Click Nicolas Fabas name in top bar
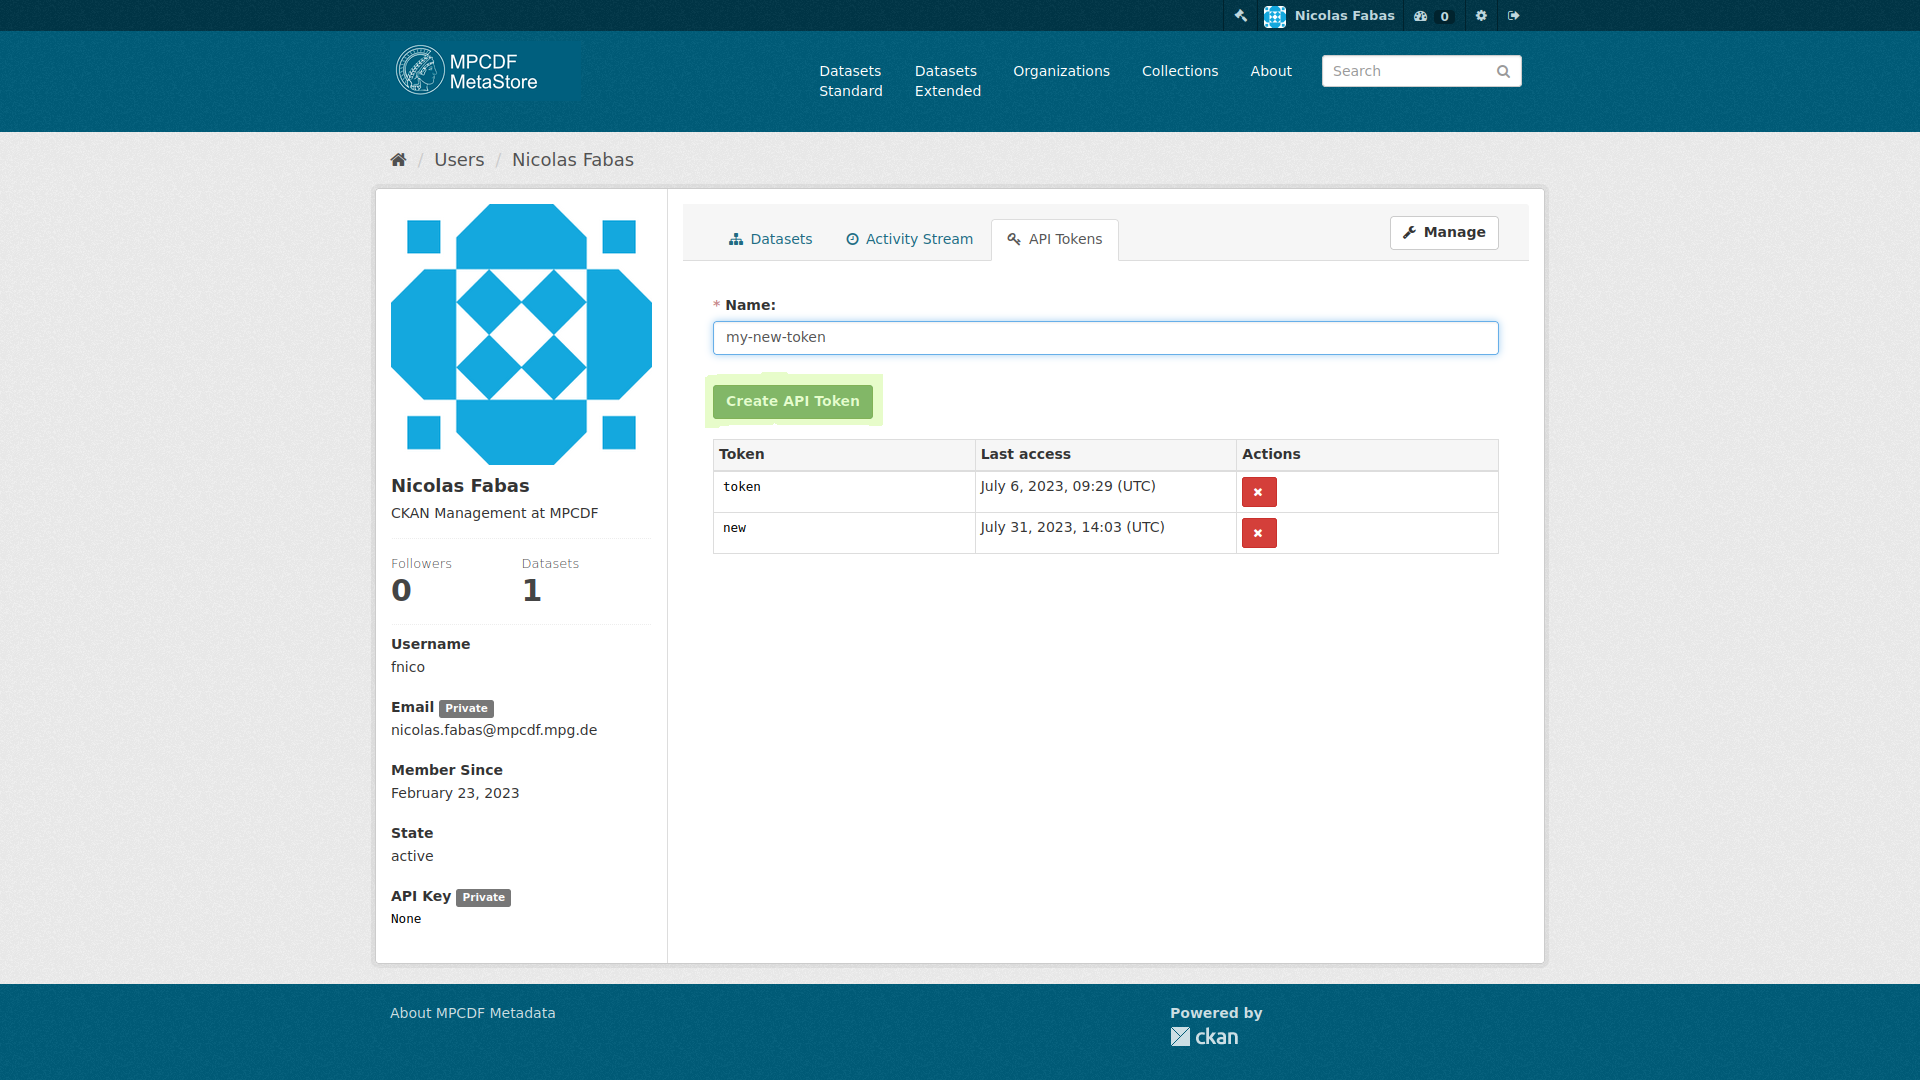1920x1080 pixels. tap(1345, 16)
